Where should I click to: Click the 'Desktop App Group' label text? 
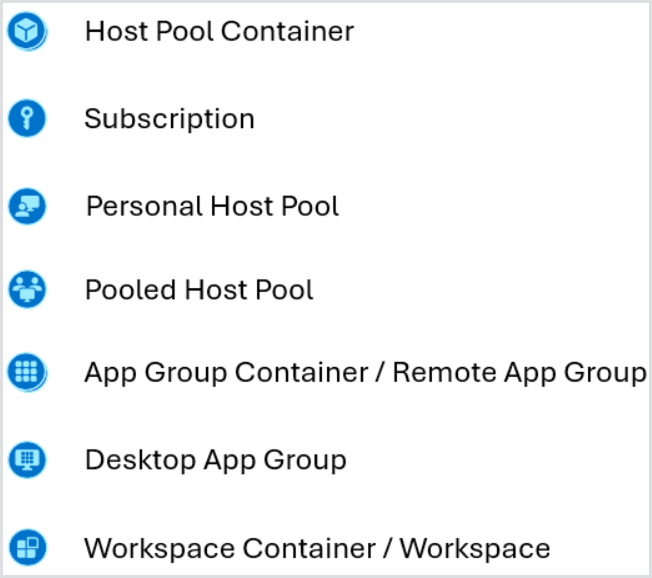tap(215, 460)
